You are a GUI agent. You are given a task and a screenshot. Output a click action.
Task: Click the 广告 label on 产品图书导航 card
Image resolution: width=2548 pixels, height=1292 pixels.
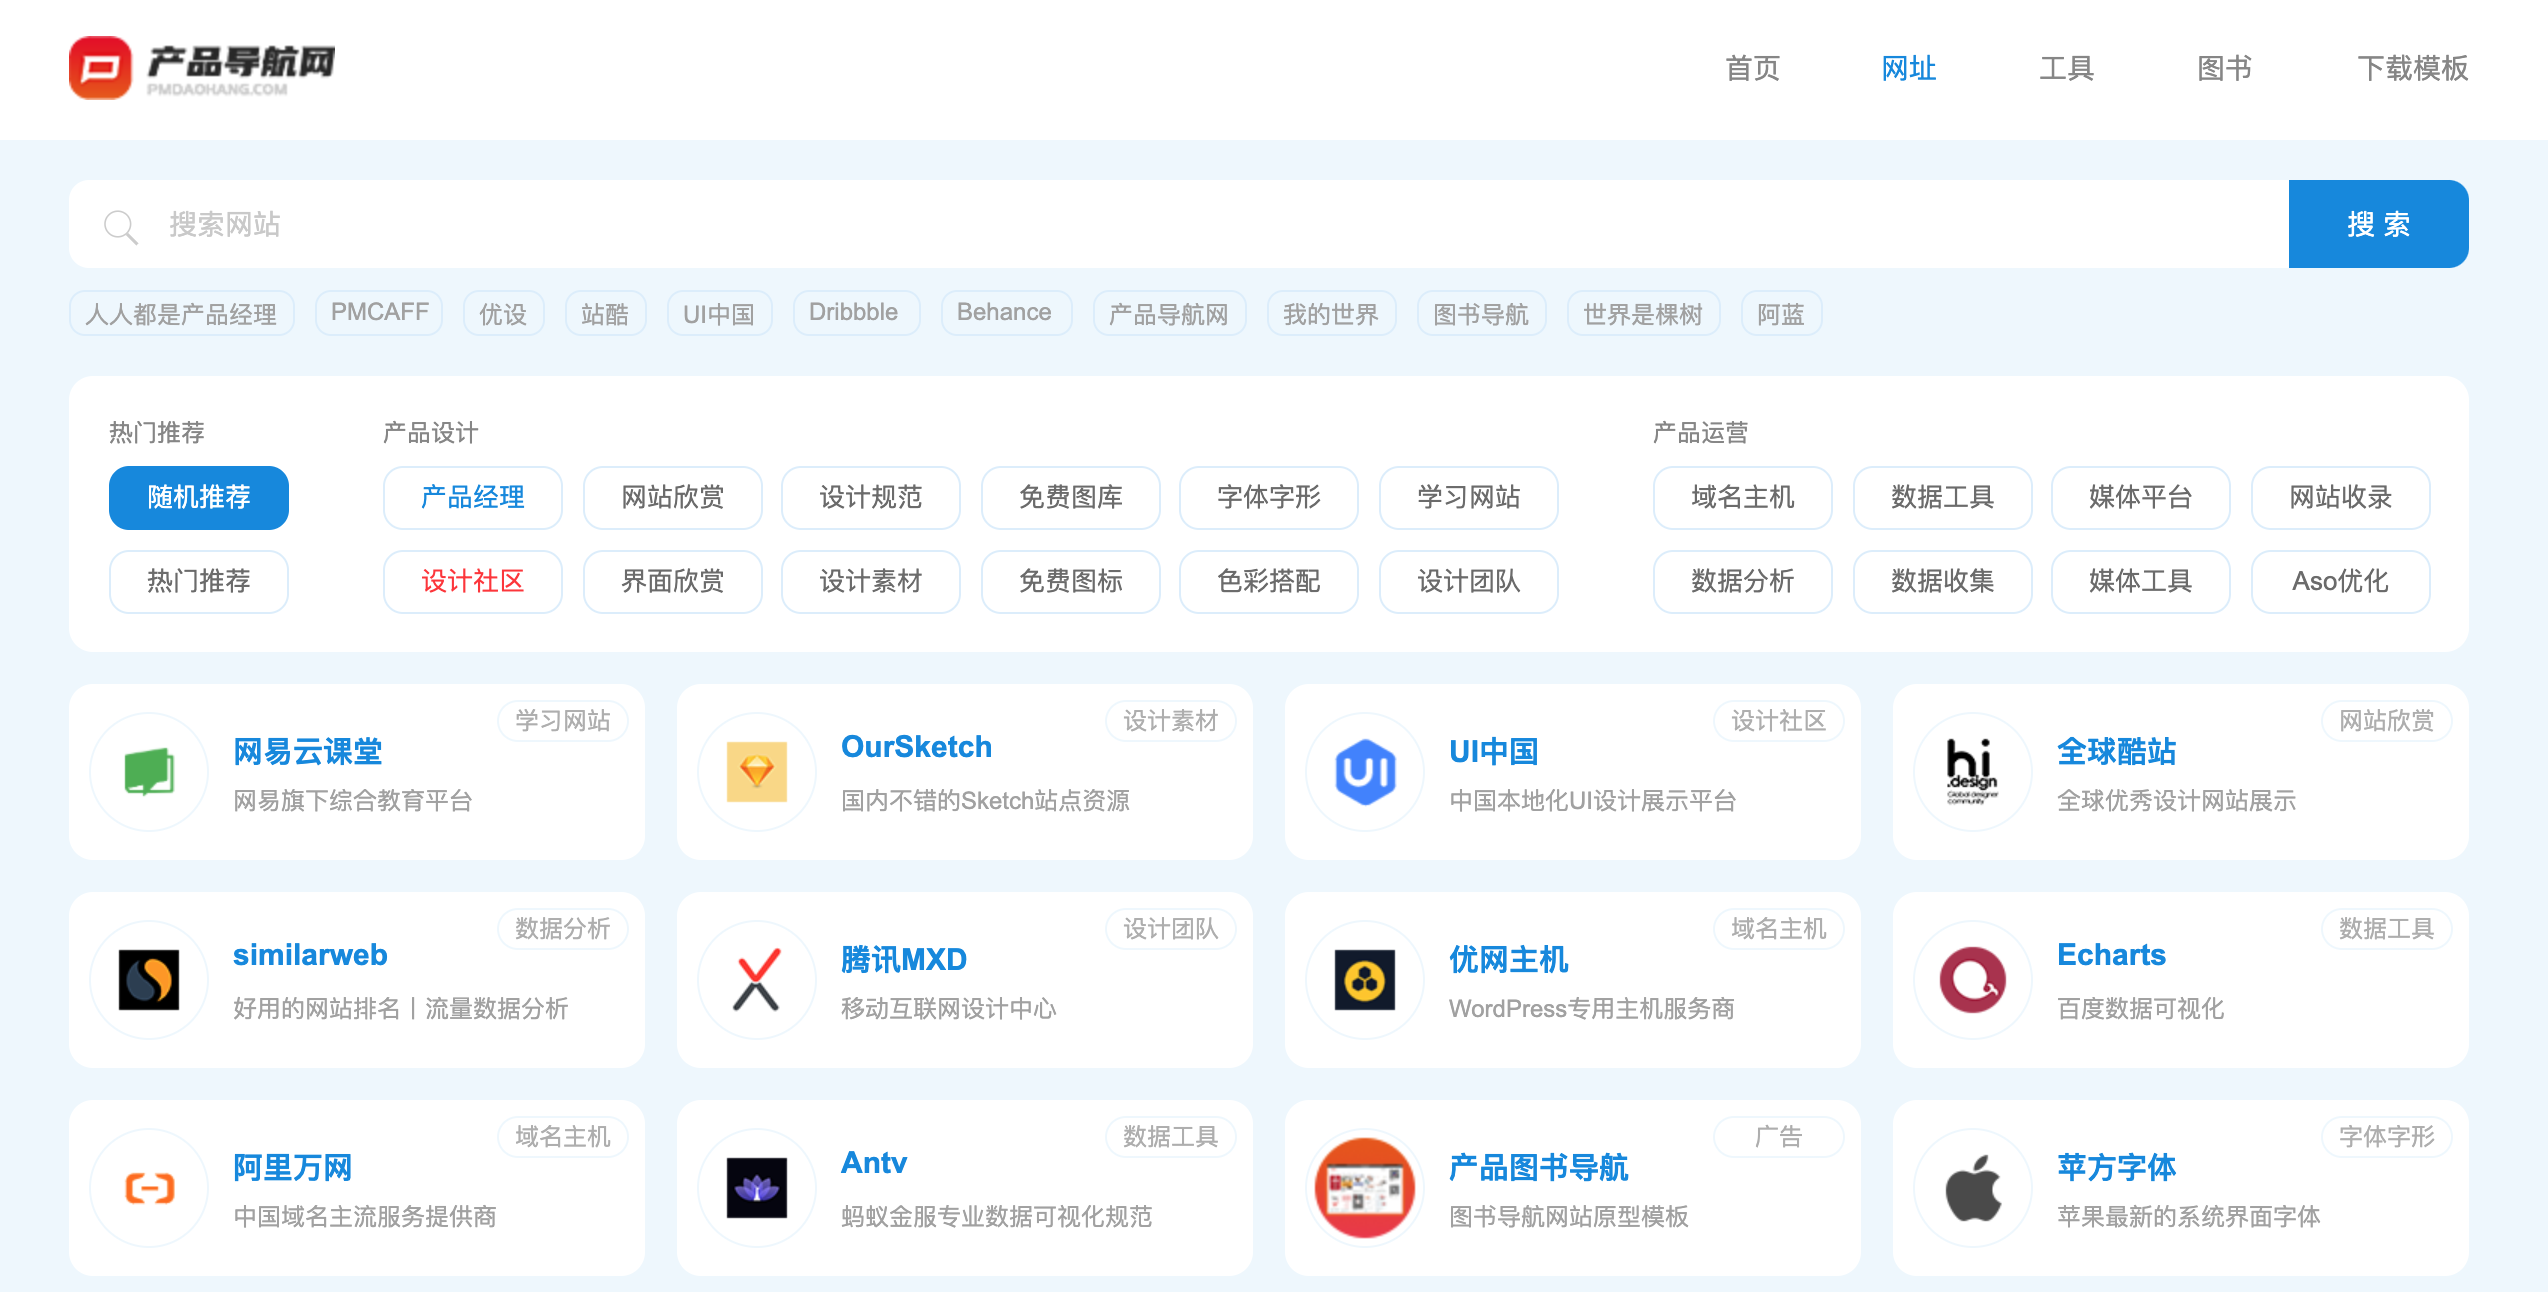(x=1779, y=1137)
